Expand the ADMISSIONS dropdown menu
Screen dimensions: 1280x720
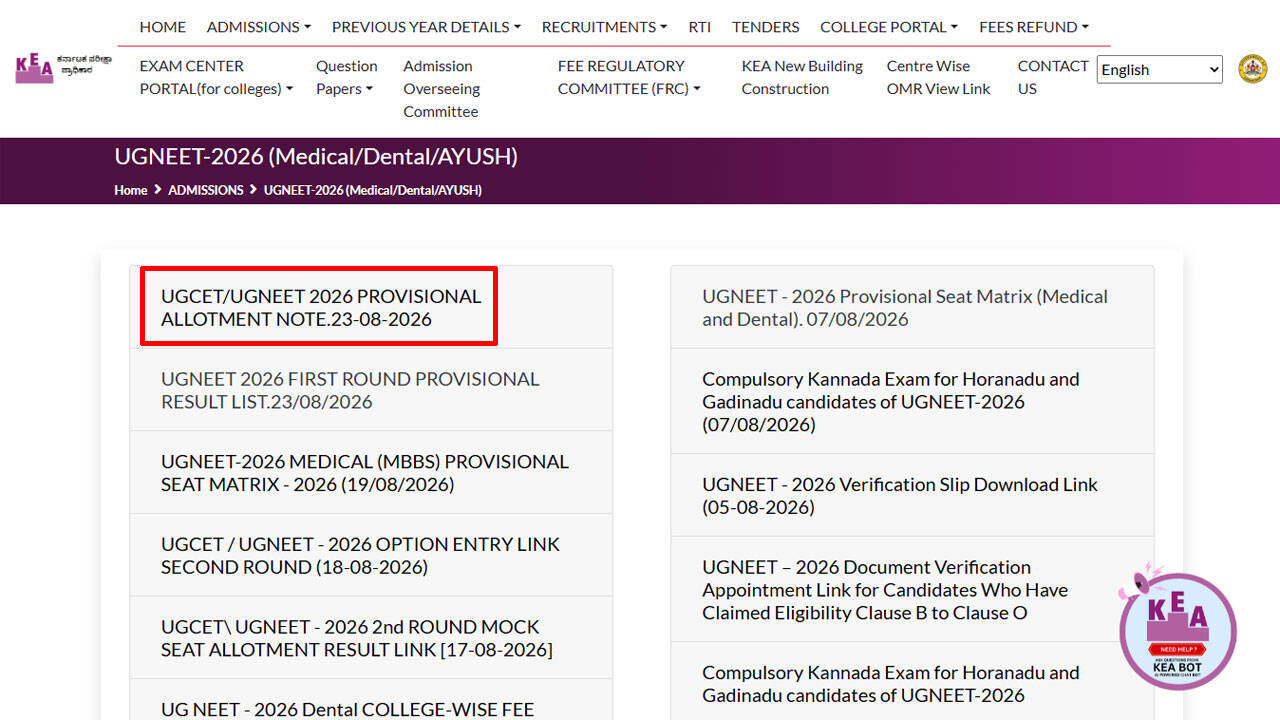tap(259, 27)
